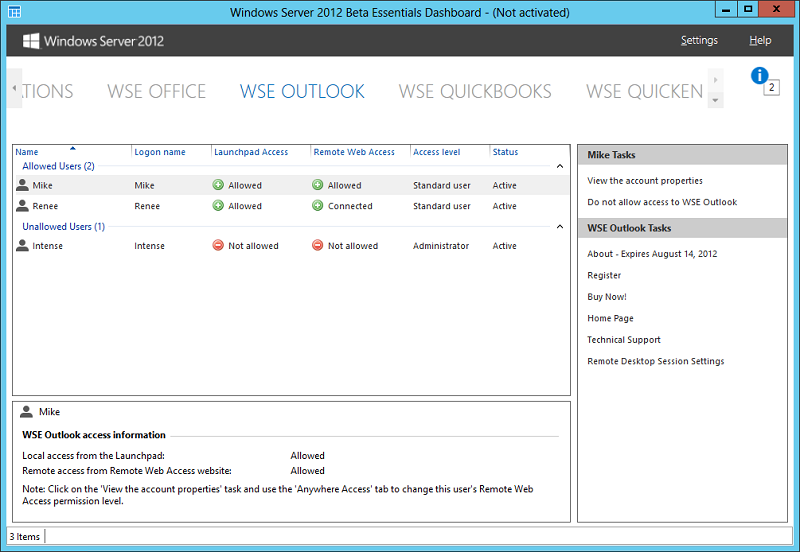Click Renee's user avatar icon
The width and height of the screenshot is (800, 552).
22,206
